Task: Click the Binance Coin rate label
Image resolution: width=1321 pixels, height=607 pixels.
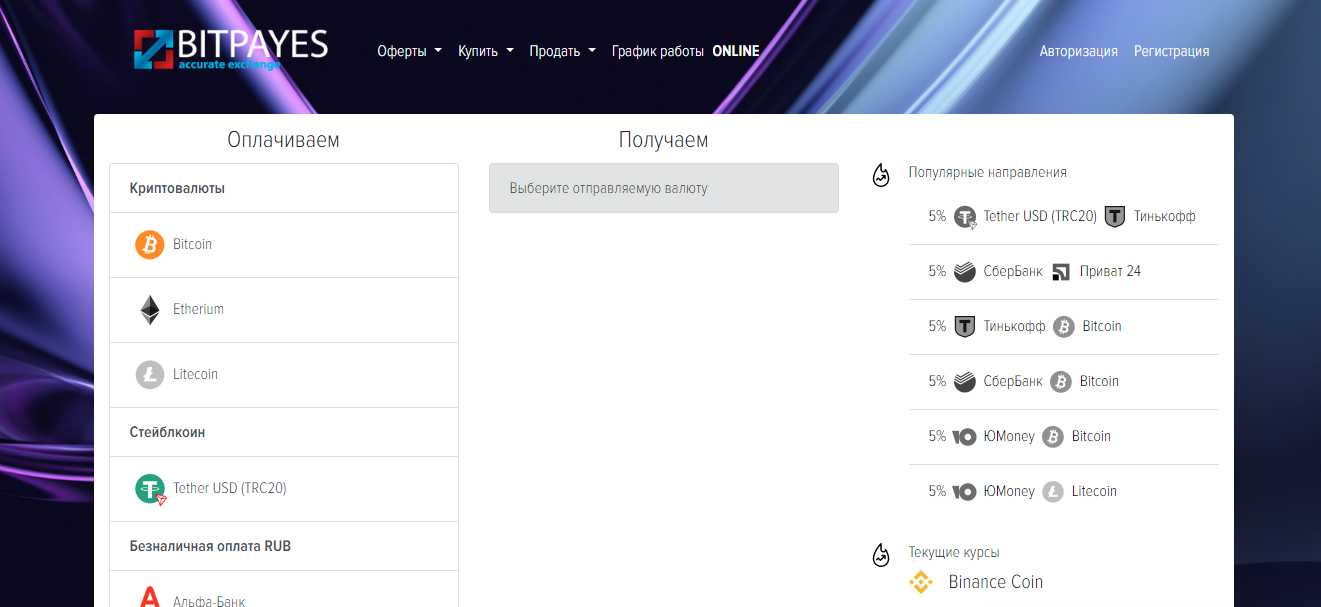Action: point(995,582)
